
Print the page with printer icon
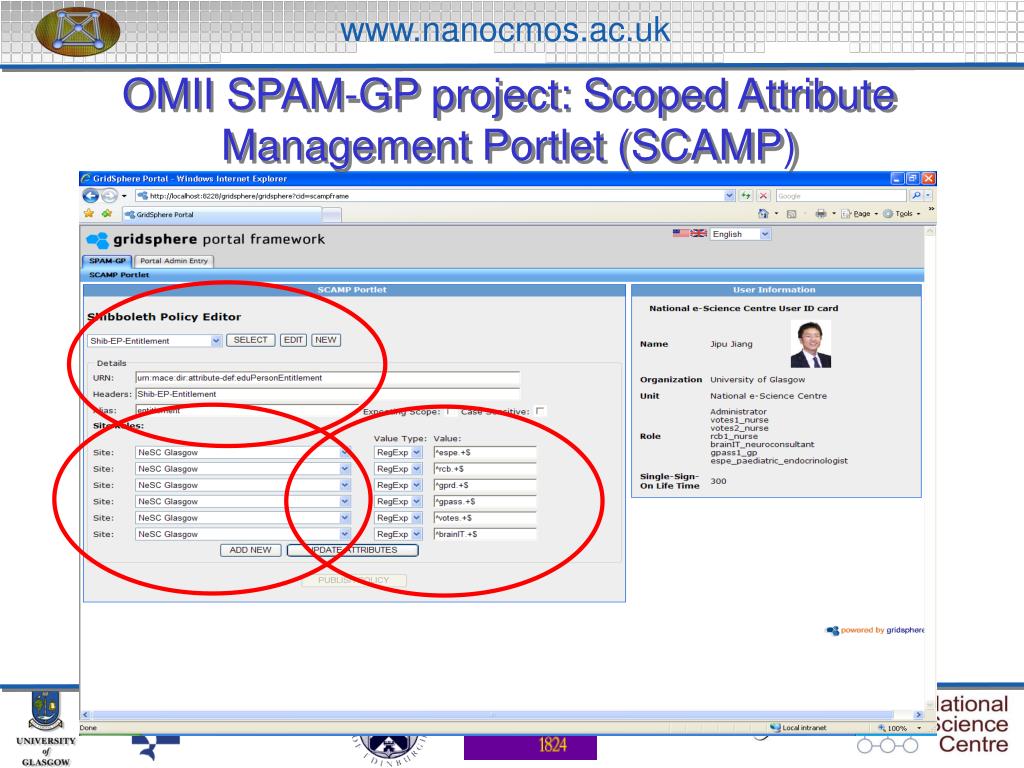(x=821, y=214)
